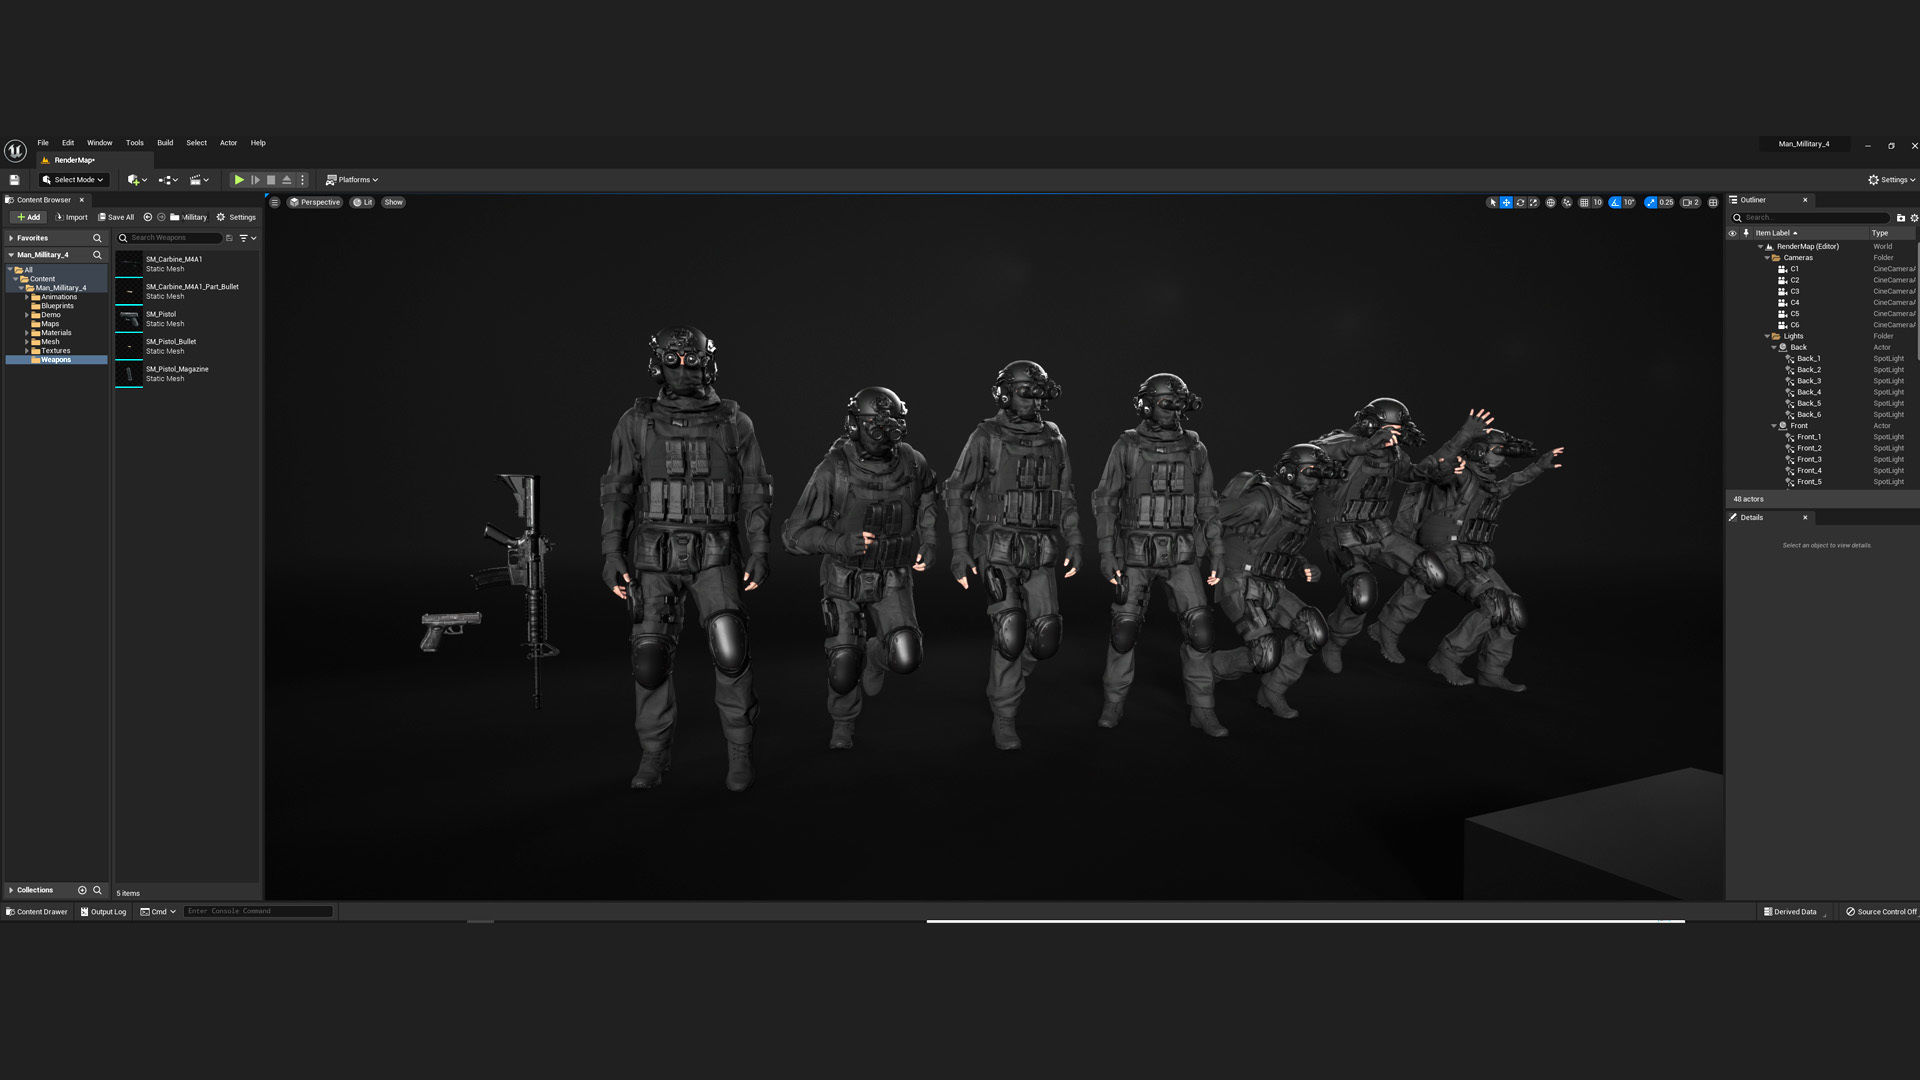The image size is (1920, 1080).
Task: Open the File menu
Action: 43,143
